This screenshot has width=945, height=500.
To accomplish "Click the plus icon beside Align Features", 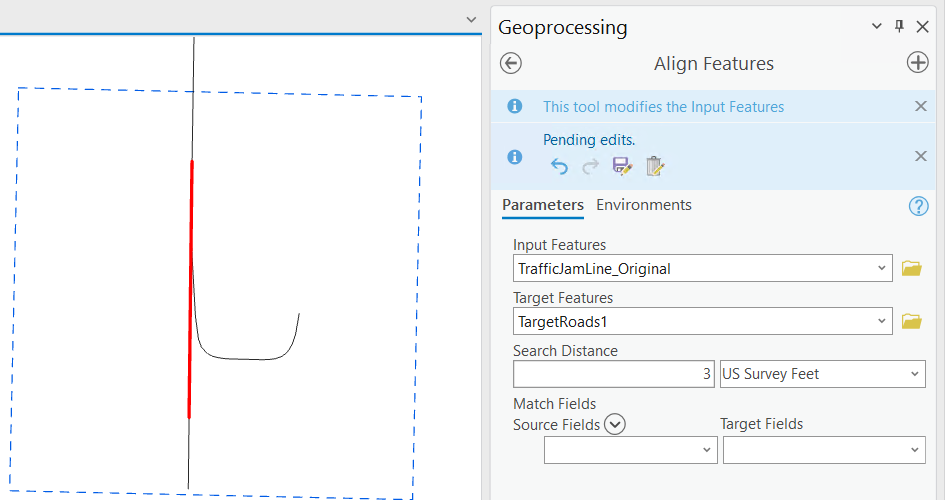I will point(917,63).
